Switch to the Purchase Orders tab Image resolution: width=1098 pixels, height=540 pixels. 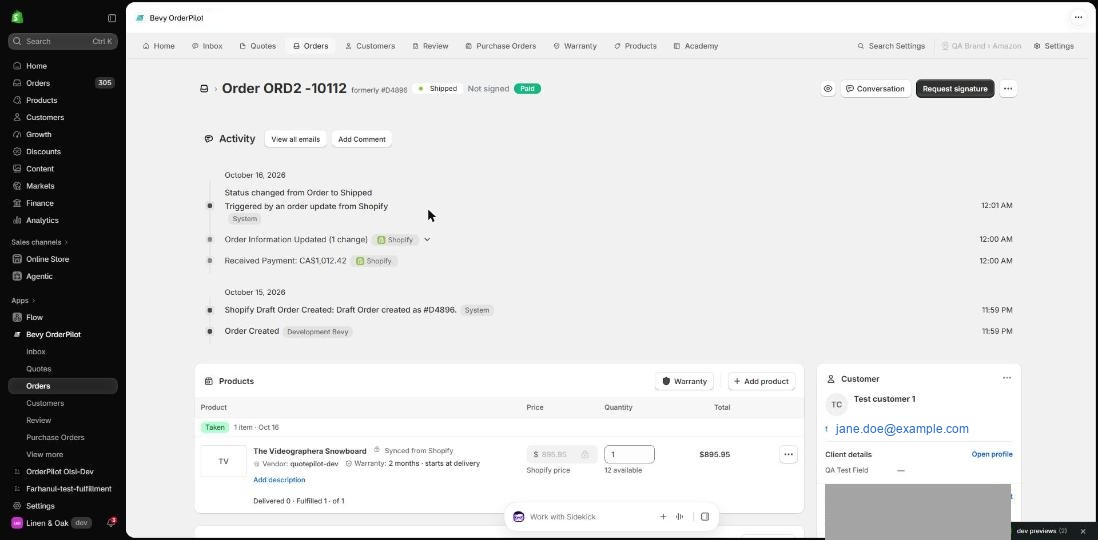501,46
